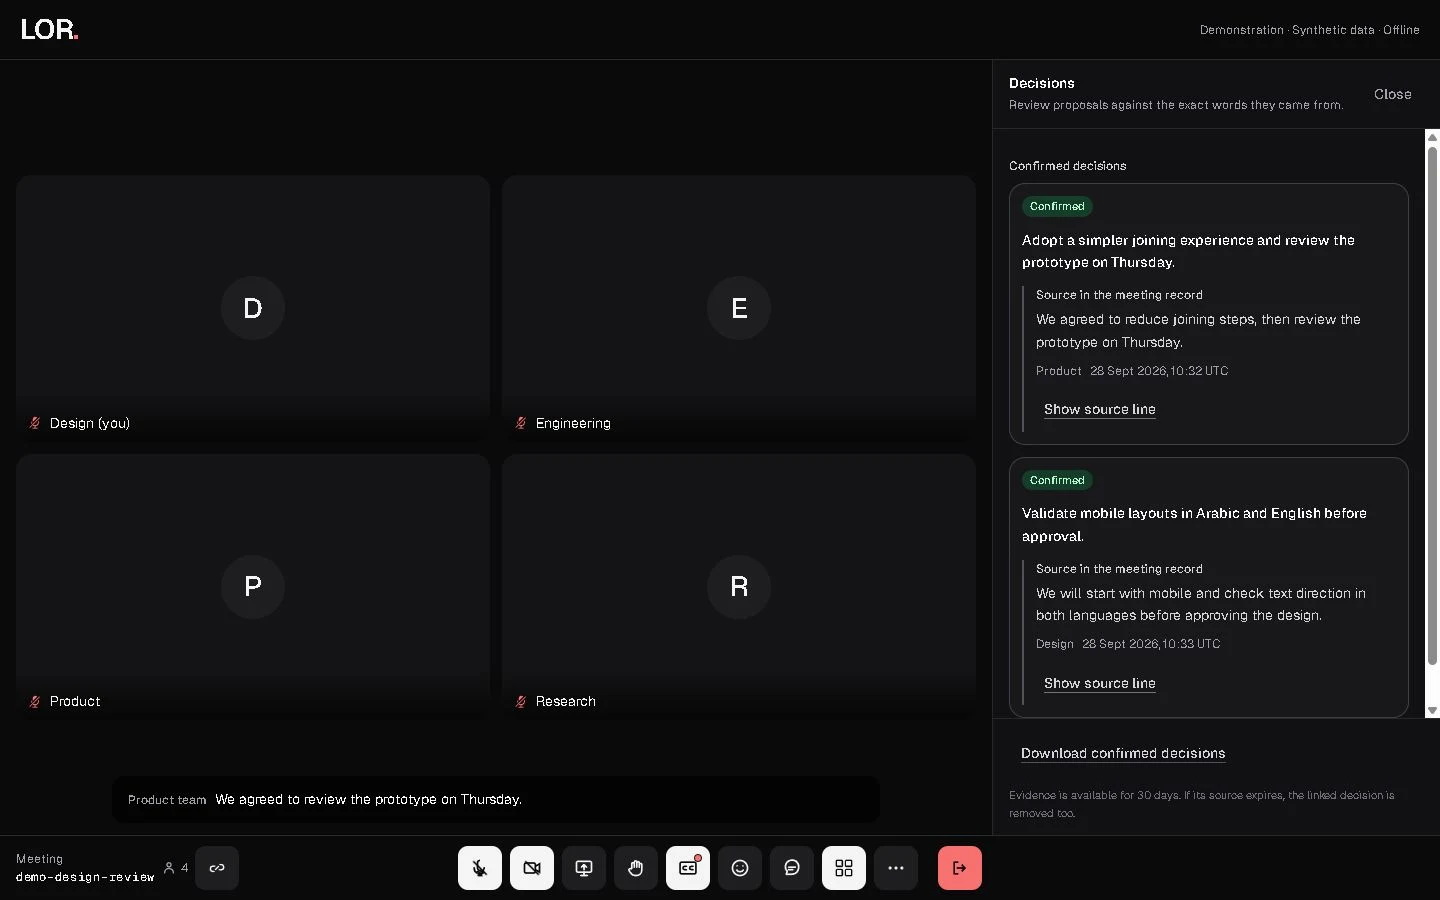The image size is (1440, 900).
Task: Select the Engineering video tile
Action: pyautogui.click(x=739, y=309)
